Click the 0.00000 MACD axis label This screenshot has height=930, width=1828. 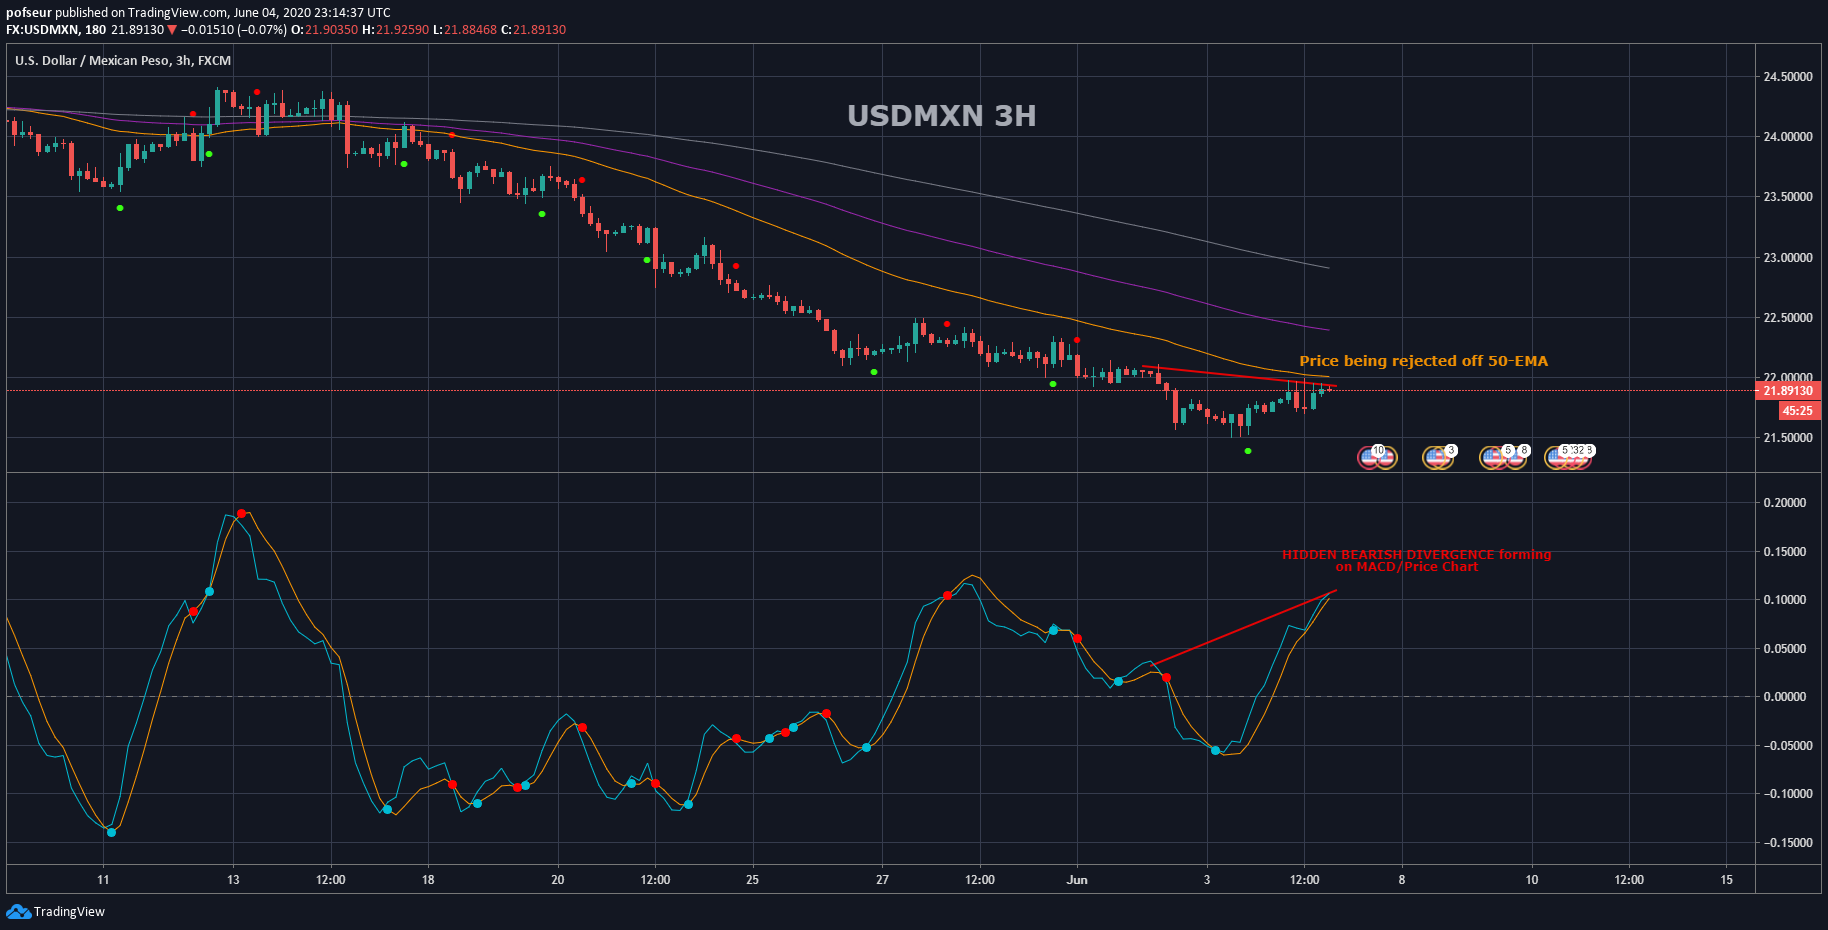(x=1785, y=697)
